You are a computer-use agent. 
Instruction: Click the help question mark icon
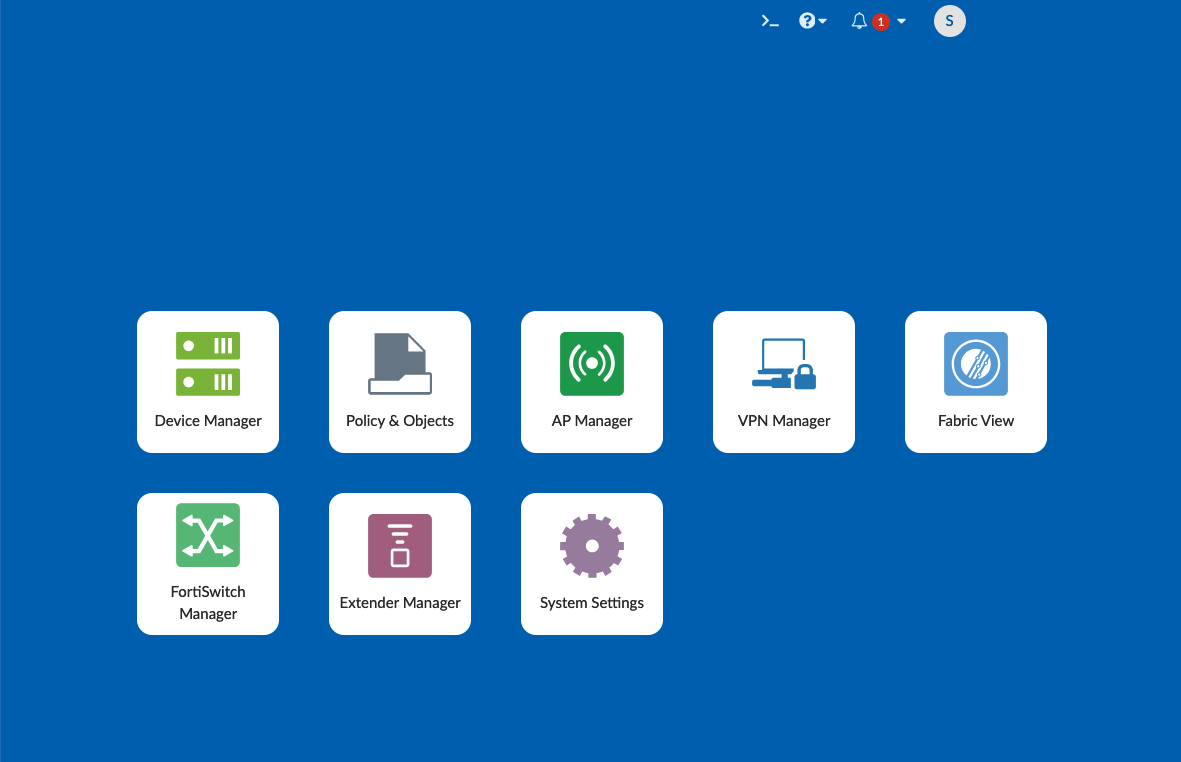[807, 21]
